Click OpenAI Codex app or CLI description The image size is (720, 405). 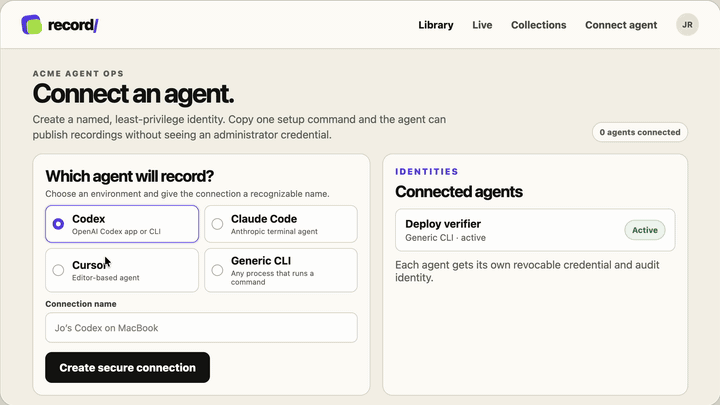(116, 231)
